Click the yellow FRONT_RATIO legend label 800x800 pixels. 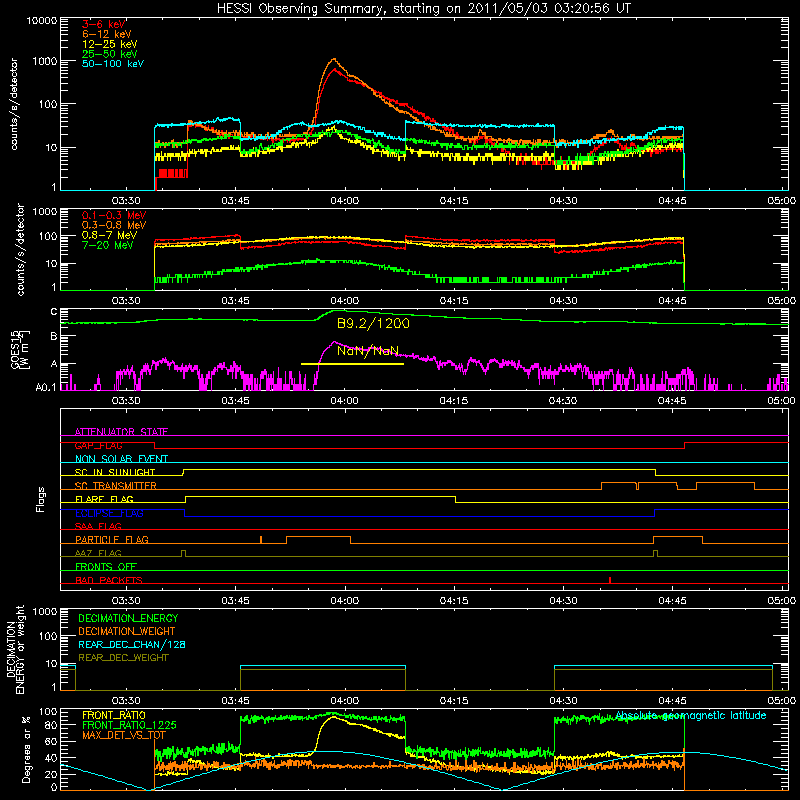pos(114,715)
